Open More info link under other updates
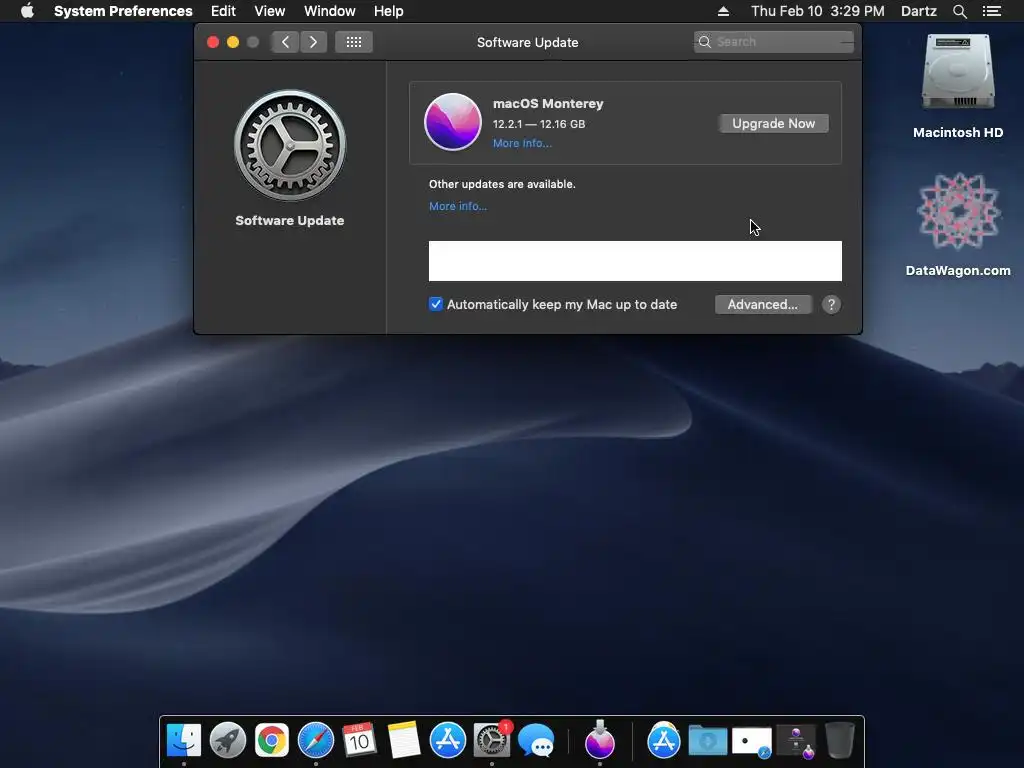Image resolution: width=1024 pixels, height=768 pixels. (458, 206)
